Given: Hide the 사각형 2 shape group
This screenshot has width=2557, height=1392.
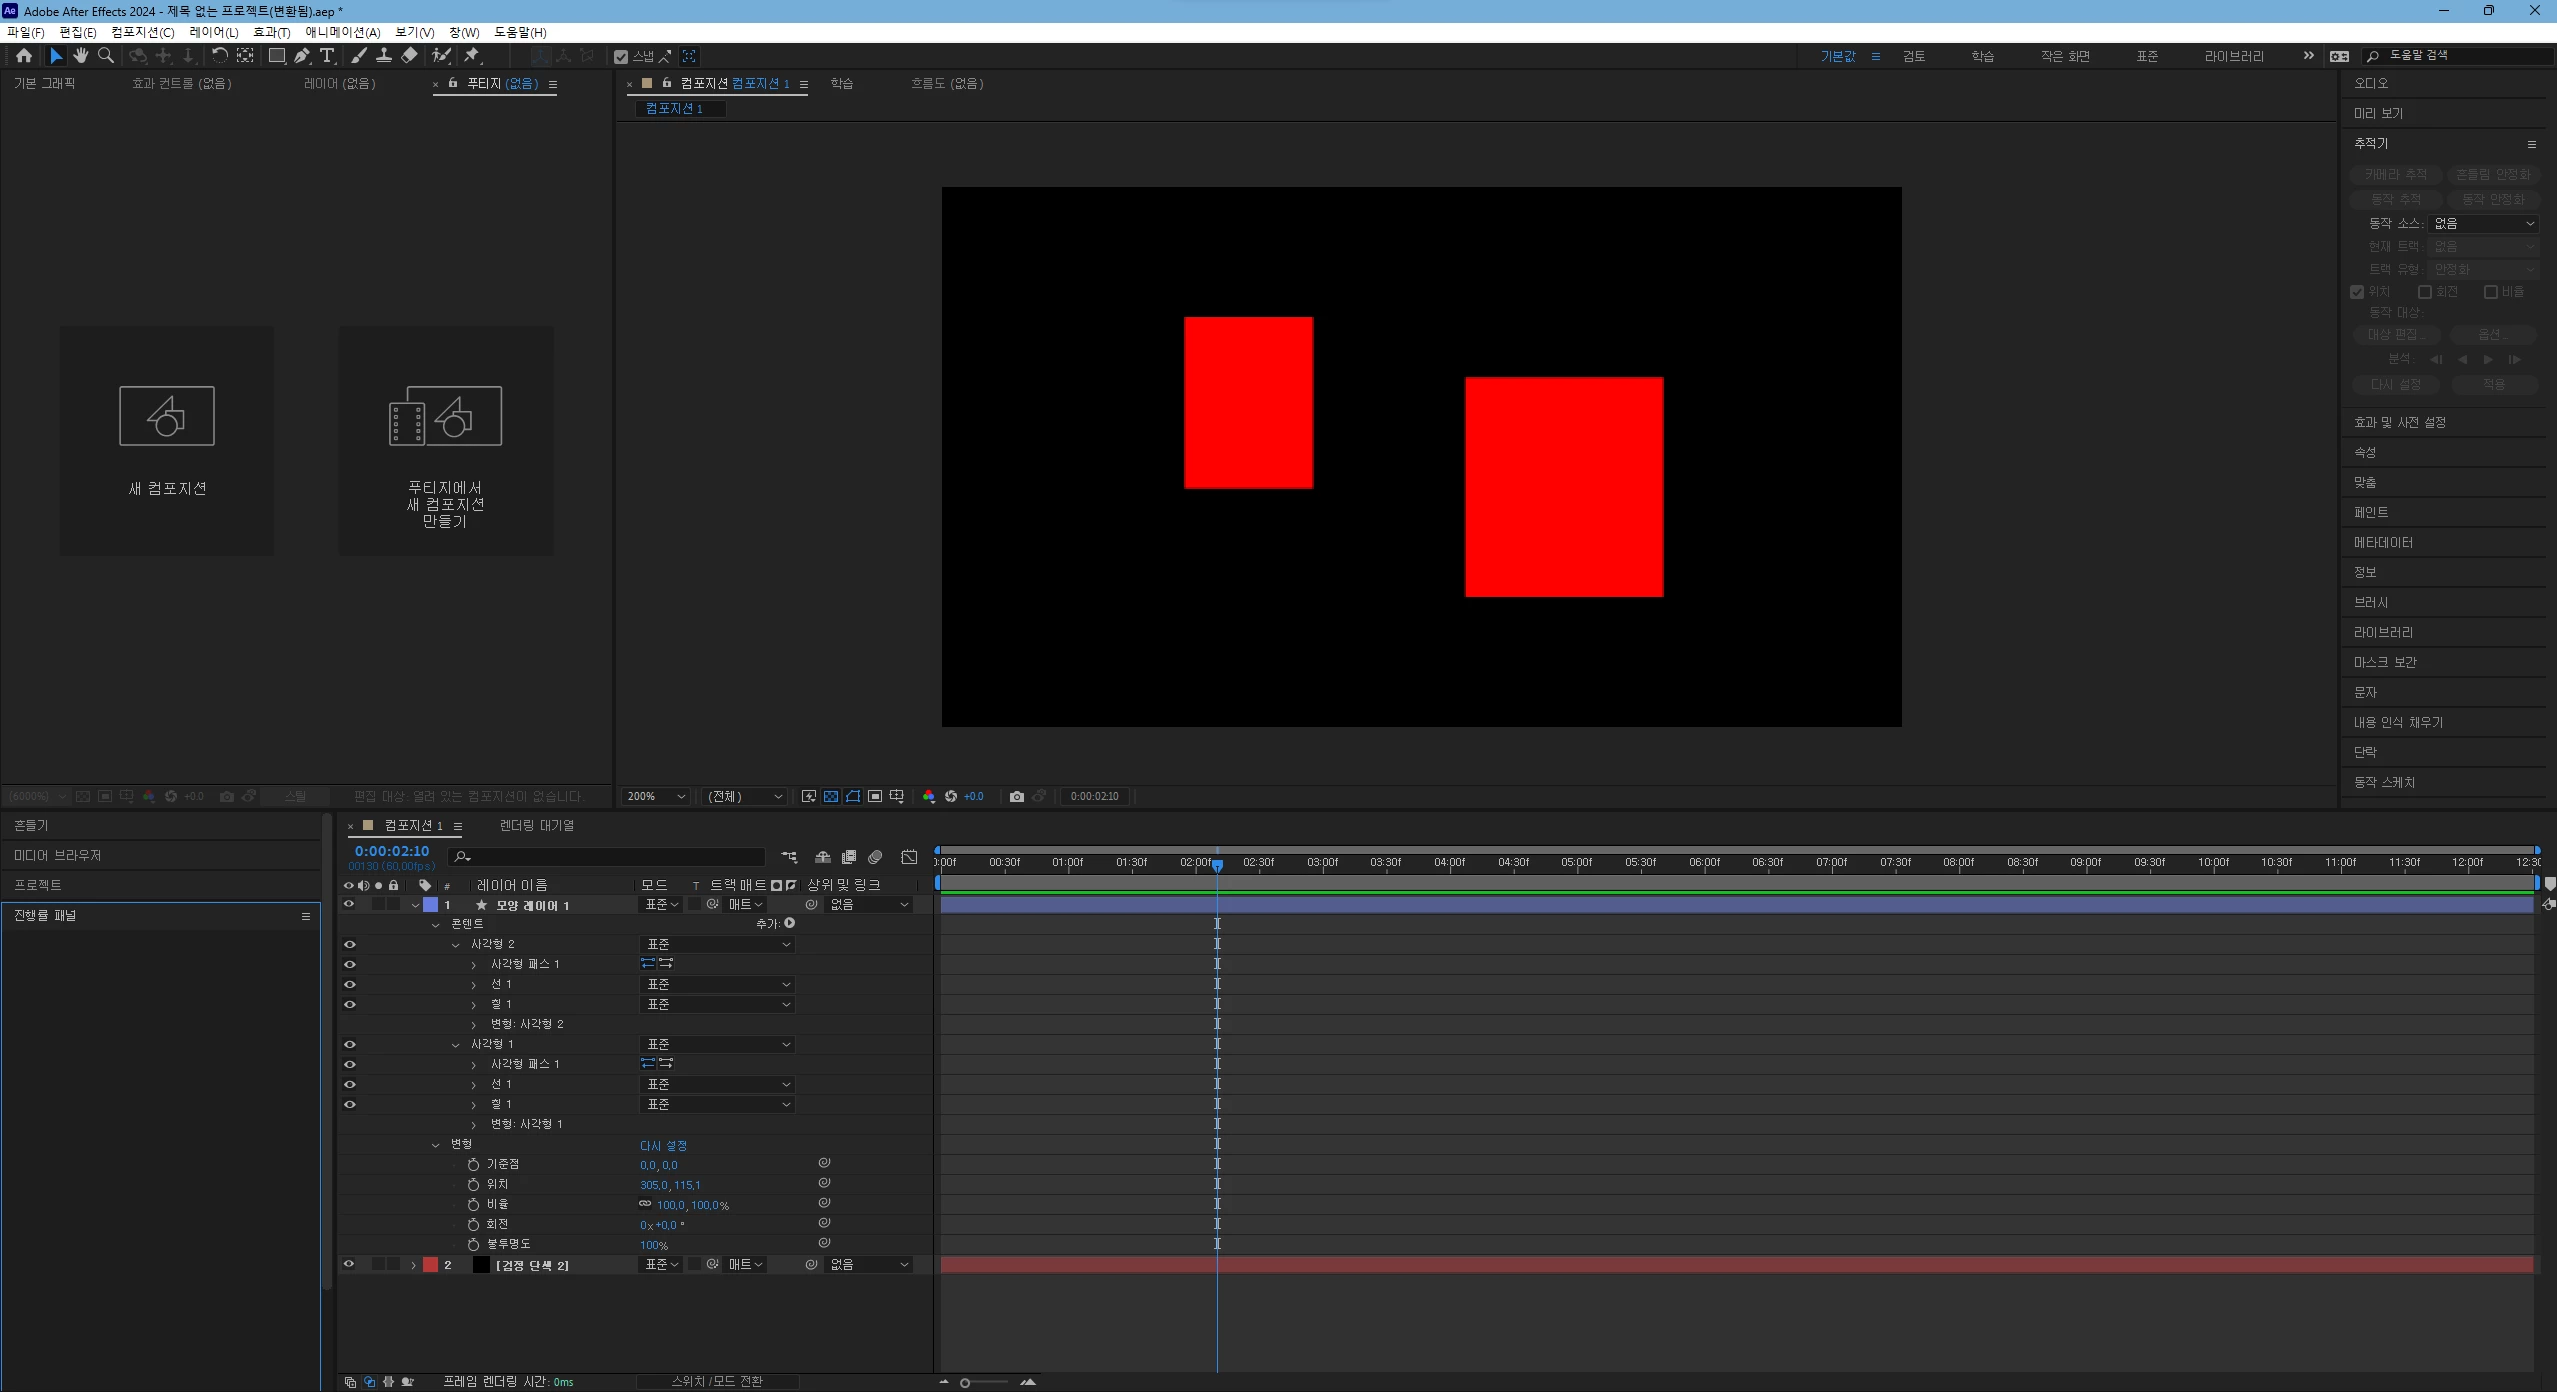Looking at the screenshot, I should tap(350, 944).
